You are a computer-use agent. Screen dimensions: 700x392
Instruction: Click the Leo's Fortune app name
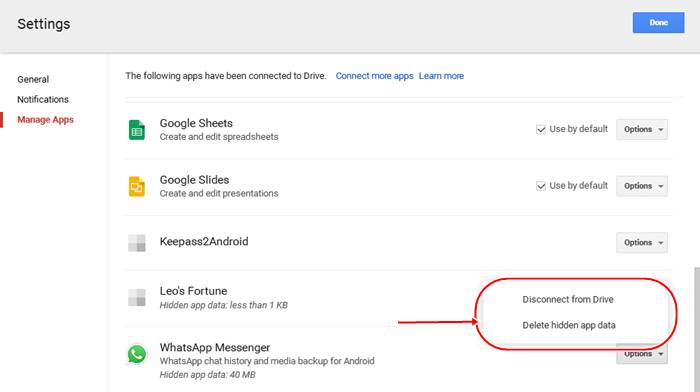tap(193, 291)
